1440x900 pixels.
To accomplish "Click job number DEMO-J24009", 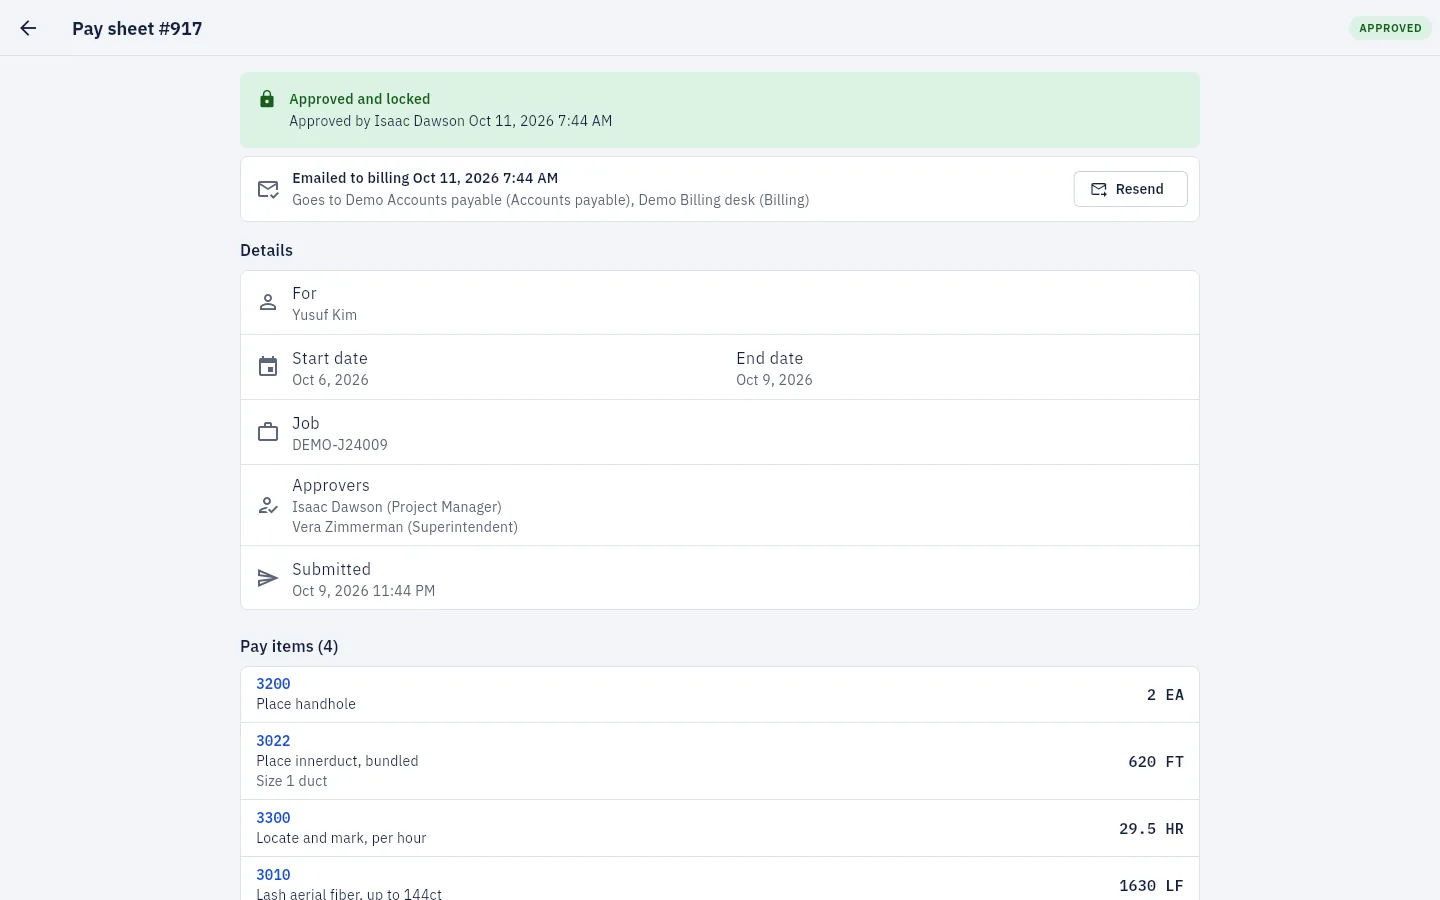I will (x=340, y=445).
